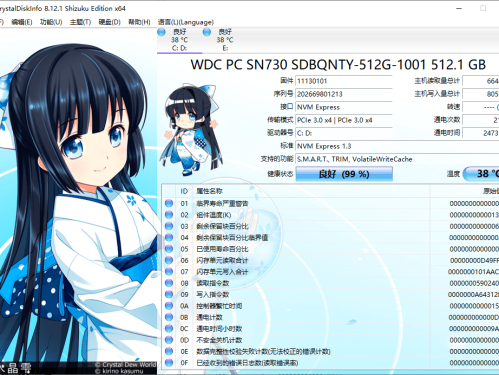Click the drive letter field C: D:
499x375 pixels.
(x=344, y=133)
